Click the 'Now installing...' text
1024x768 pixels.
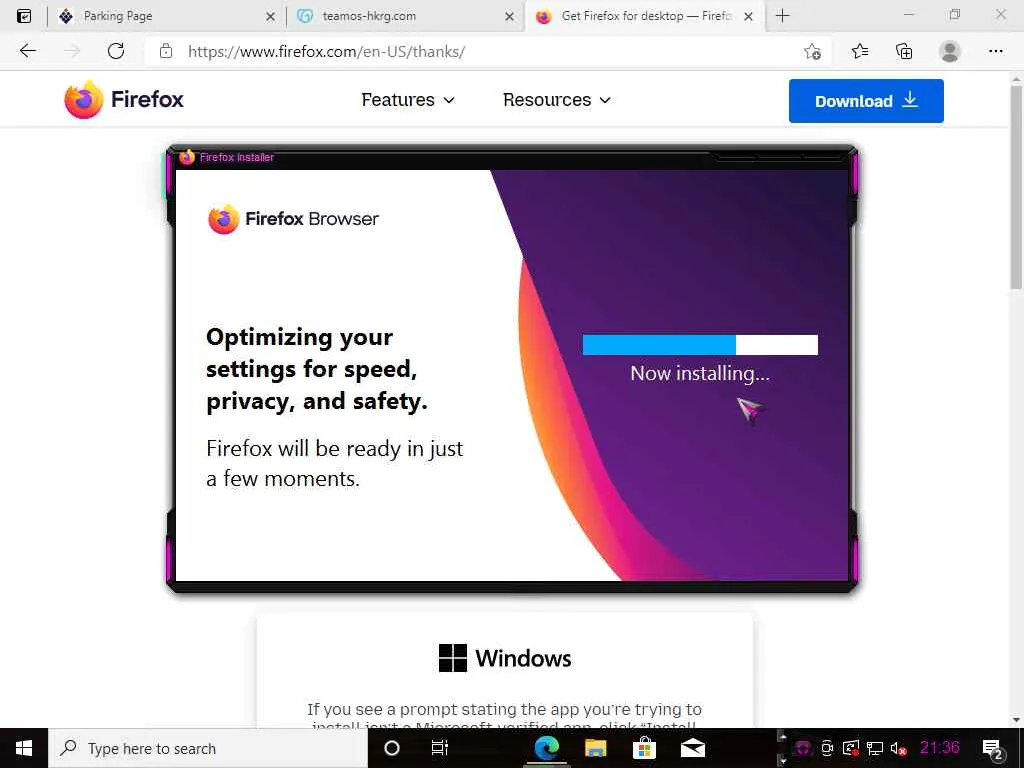(700, 373)
